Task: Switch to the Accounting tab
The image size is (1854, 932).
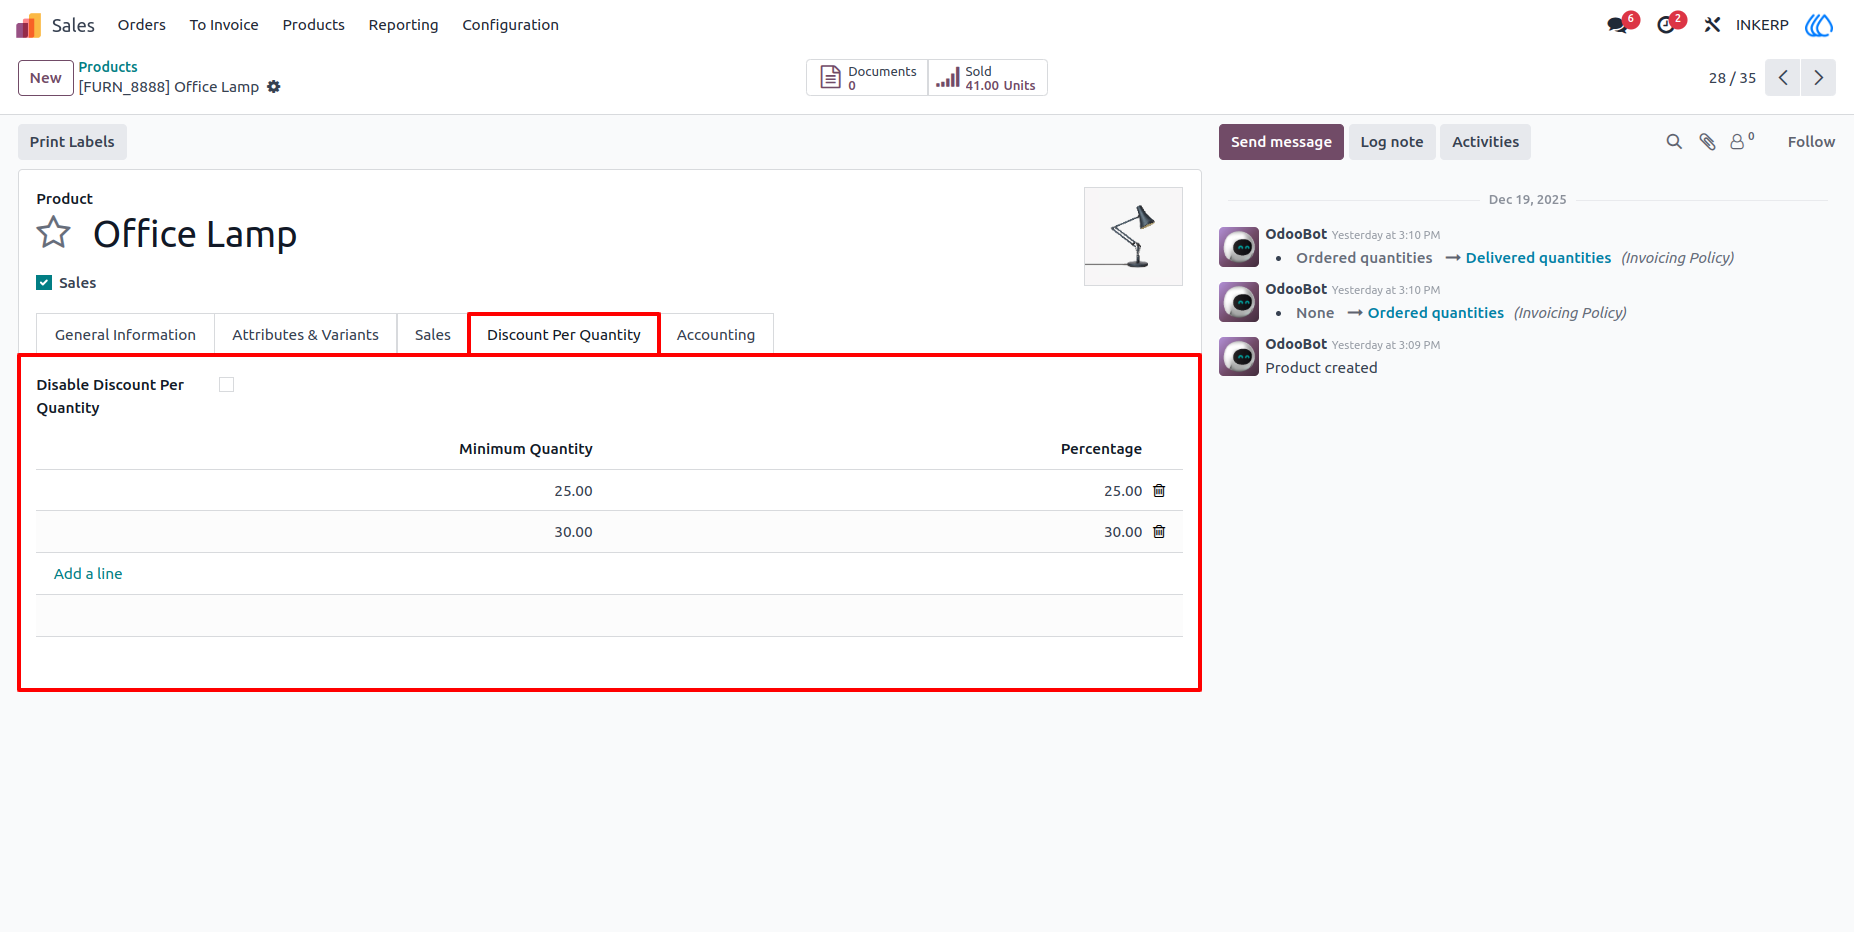Action: (716, 335)
